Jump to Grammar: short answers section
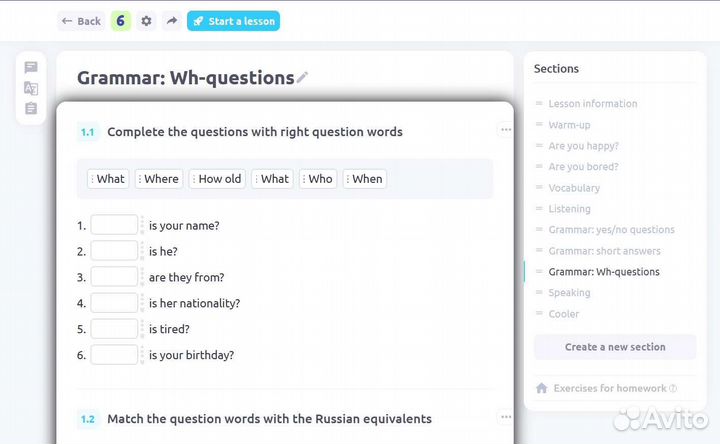The image size is (720, 444). click(x=604, y=251)
